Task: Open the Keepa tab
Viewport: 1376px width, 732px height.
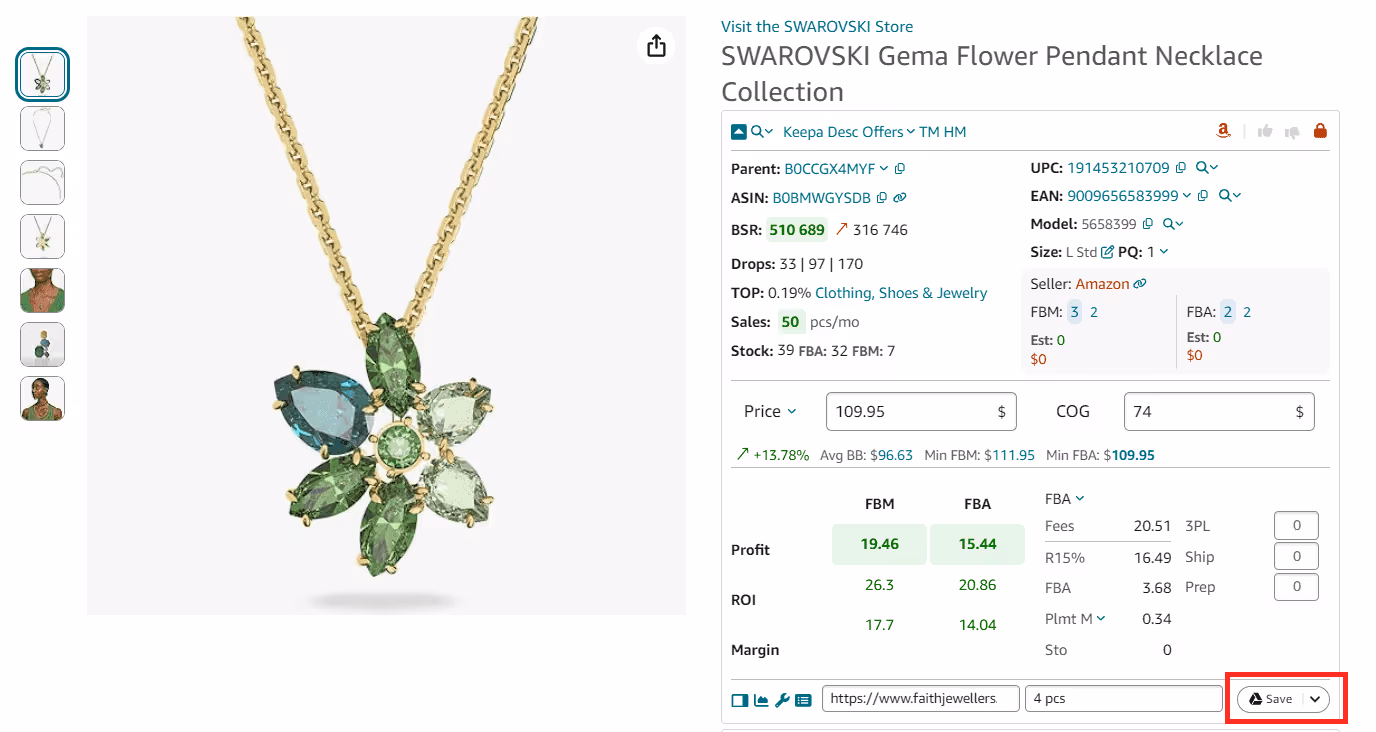Action: pos(804,132)
